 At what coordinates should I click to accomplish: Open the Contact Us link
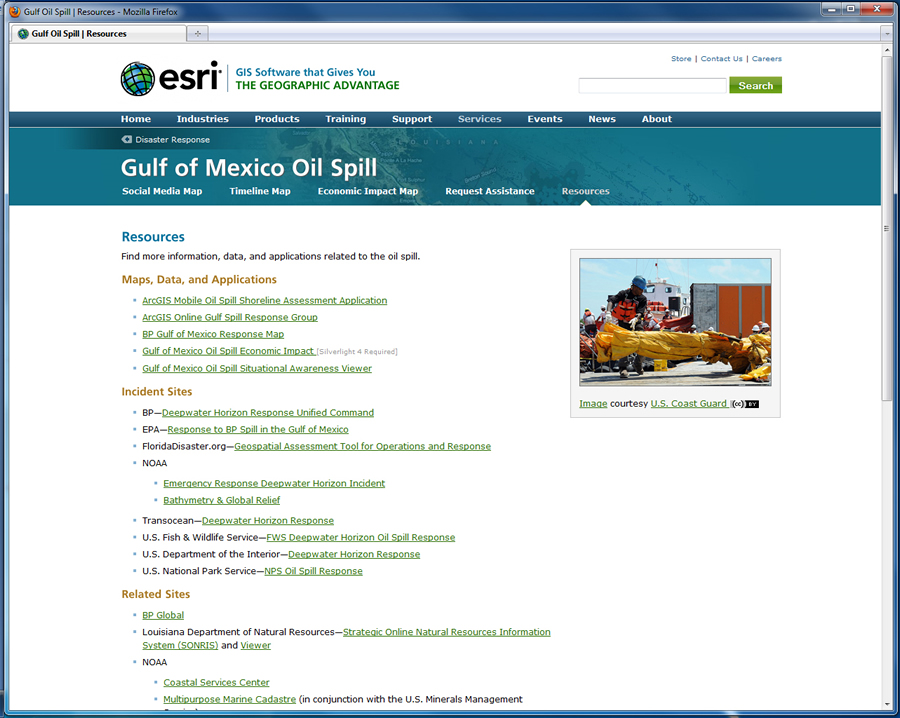(x=721, y=59)
